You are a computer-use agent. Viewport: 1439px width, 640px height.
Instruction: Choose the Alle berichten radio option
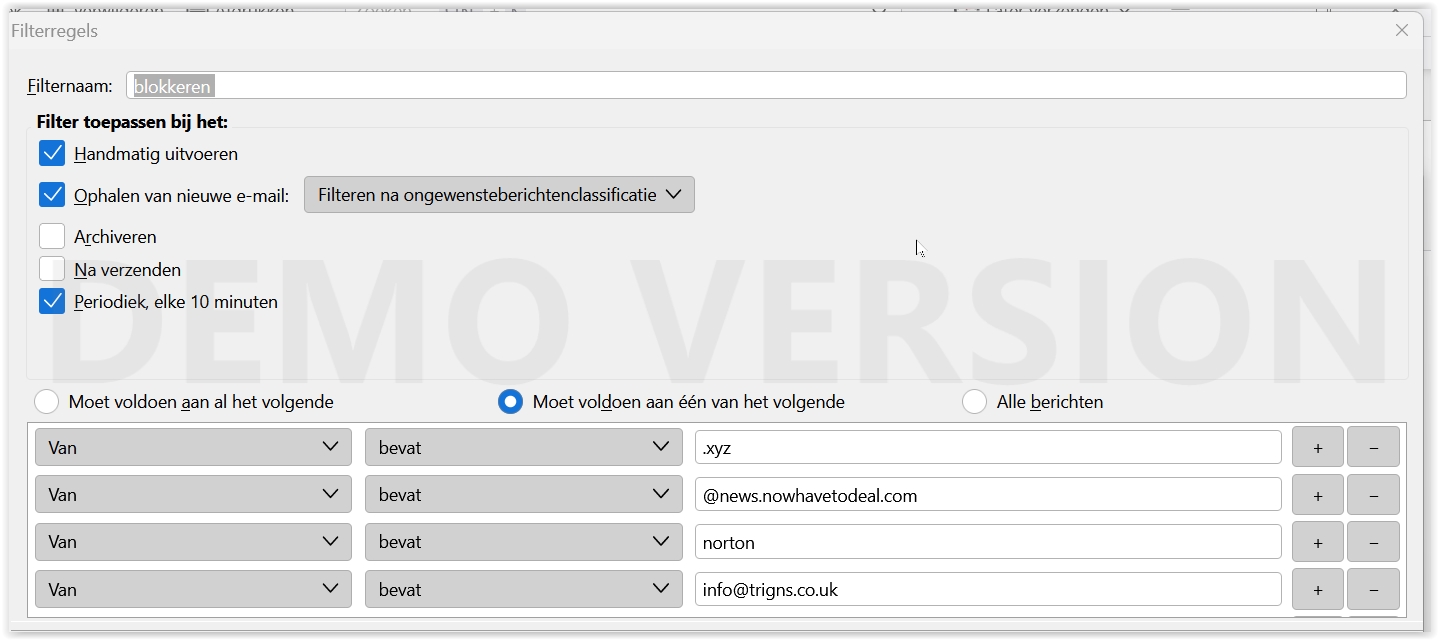click(974, 402)
